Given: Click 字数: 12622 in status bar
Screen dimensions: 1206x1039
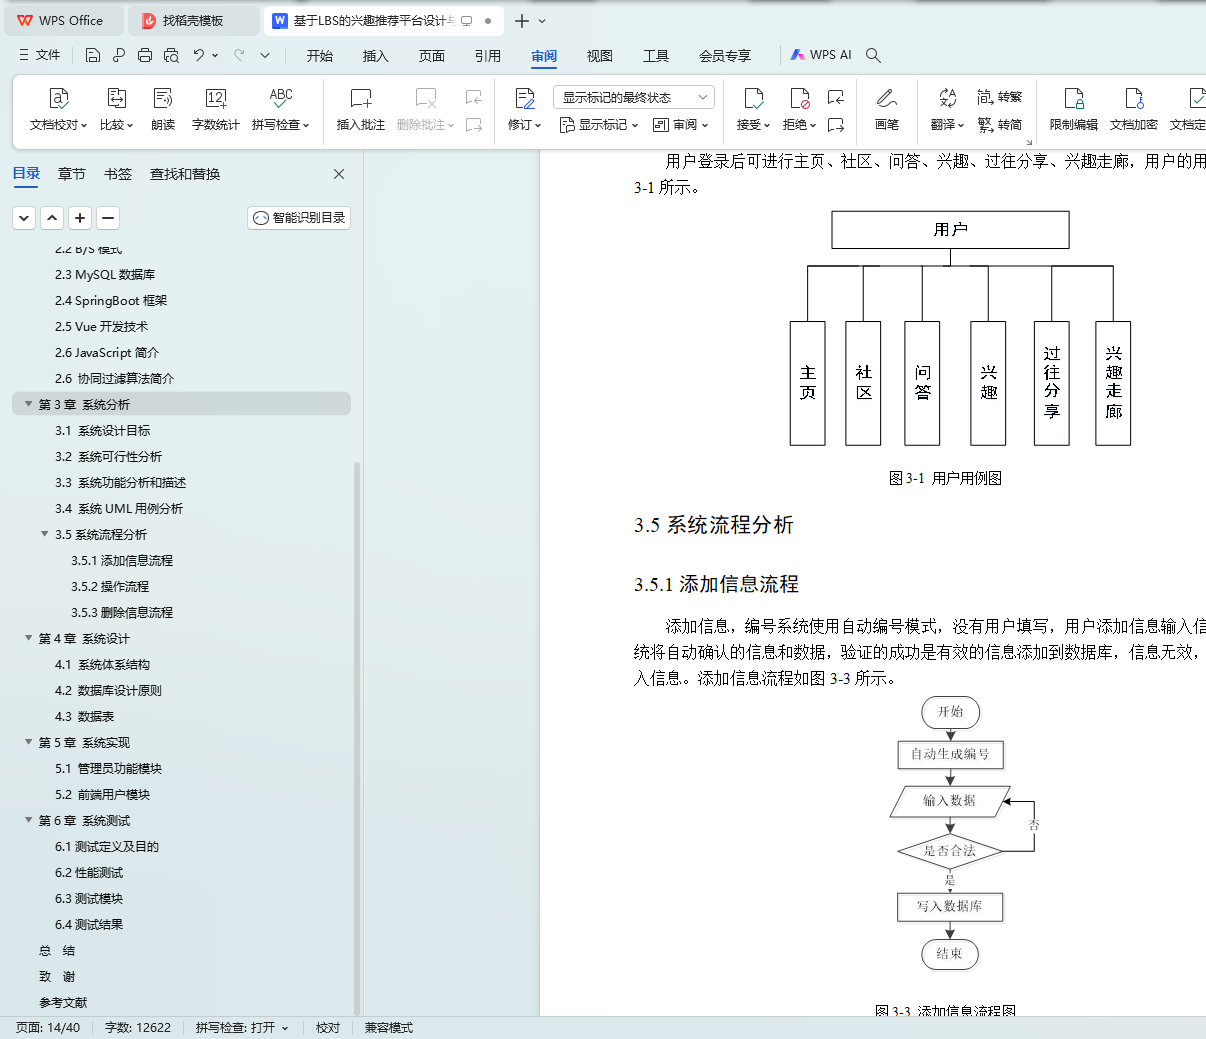Looking at the screenshot, I should (138, 1027).
